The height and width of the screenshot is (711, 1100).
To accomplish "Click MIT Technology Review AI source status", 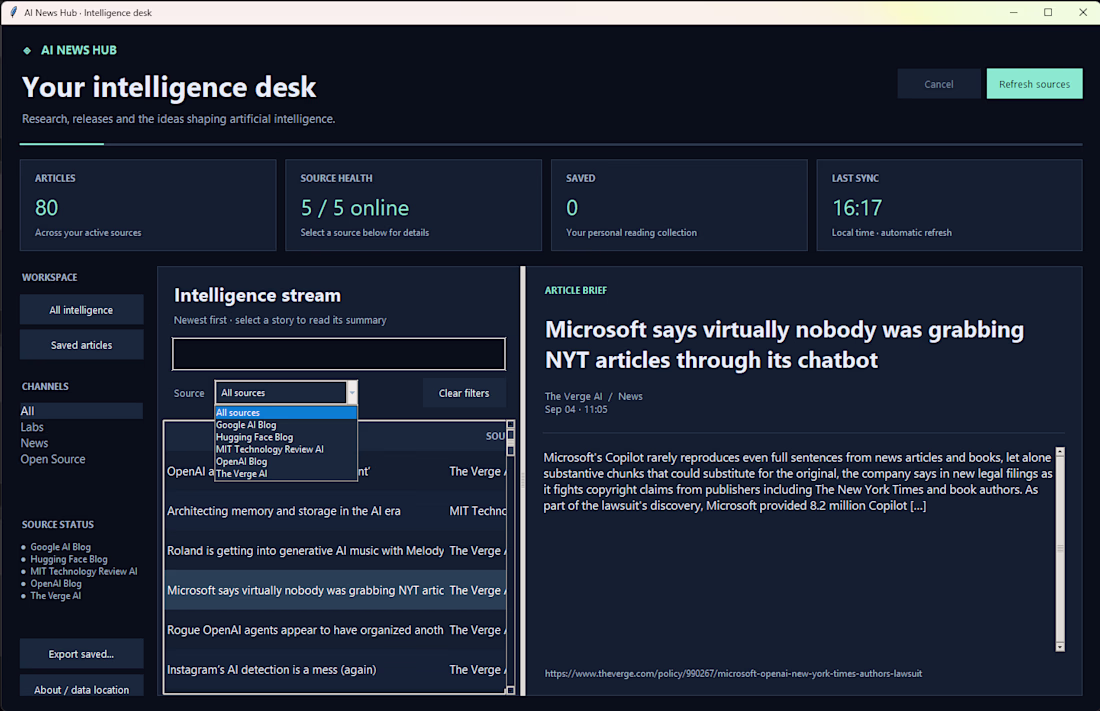I will [x=83, y=571].
